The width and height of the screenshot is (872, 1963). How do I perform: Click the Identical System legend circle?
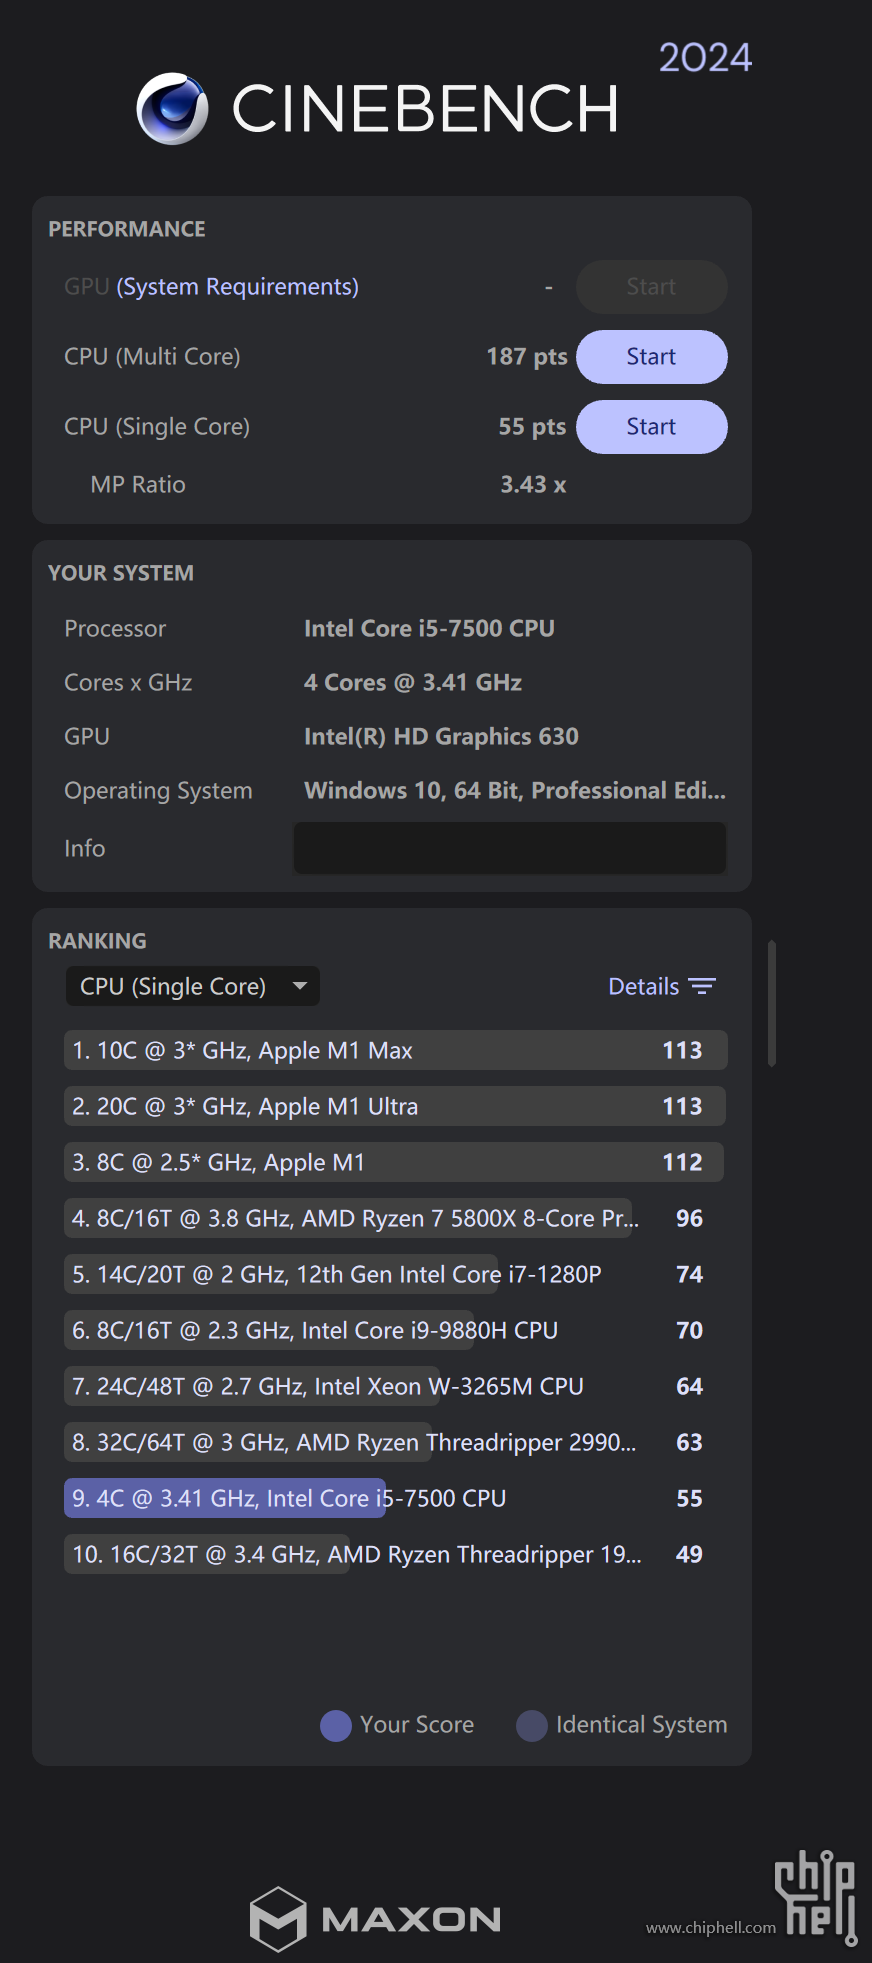click(x=531, y=1725)
